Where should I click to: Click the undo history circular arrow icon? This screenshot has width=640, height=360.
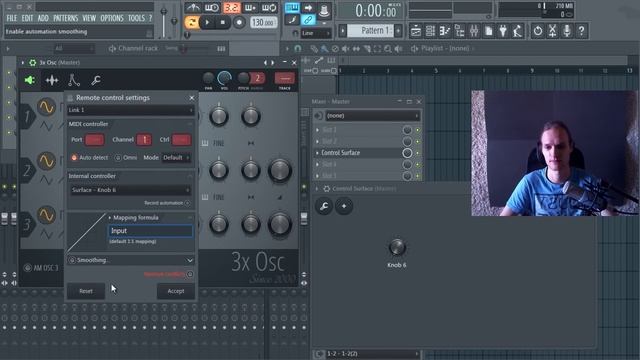pyautogui.click(x=538, y=31)
